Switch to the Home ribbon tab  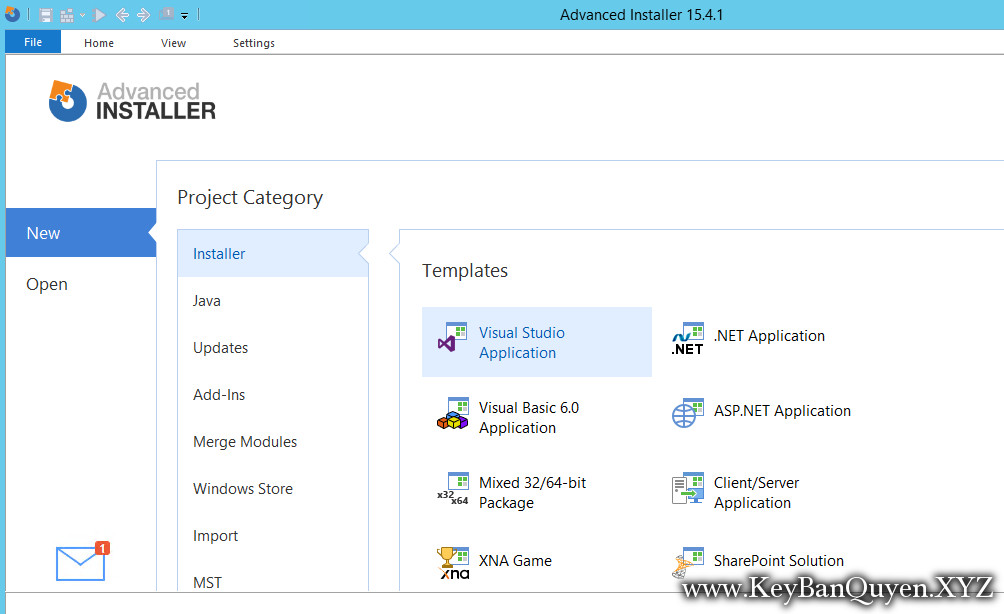click(99, 43)
